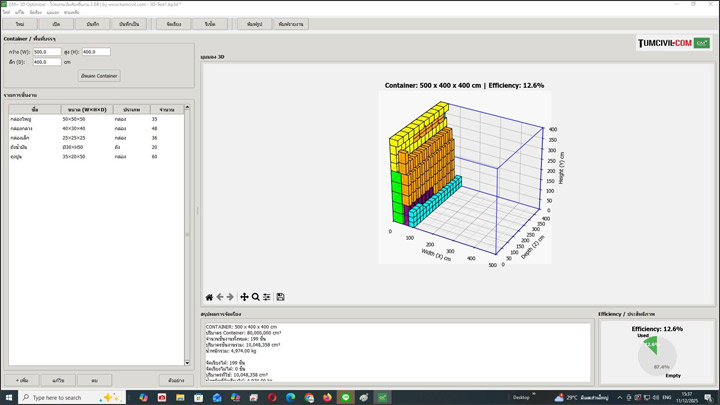Activate the Zoom magnifier tool

pos(256,297)
